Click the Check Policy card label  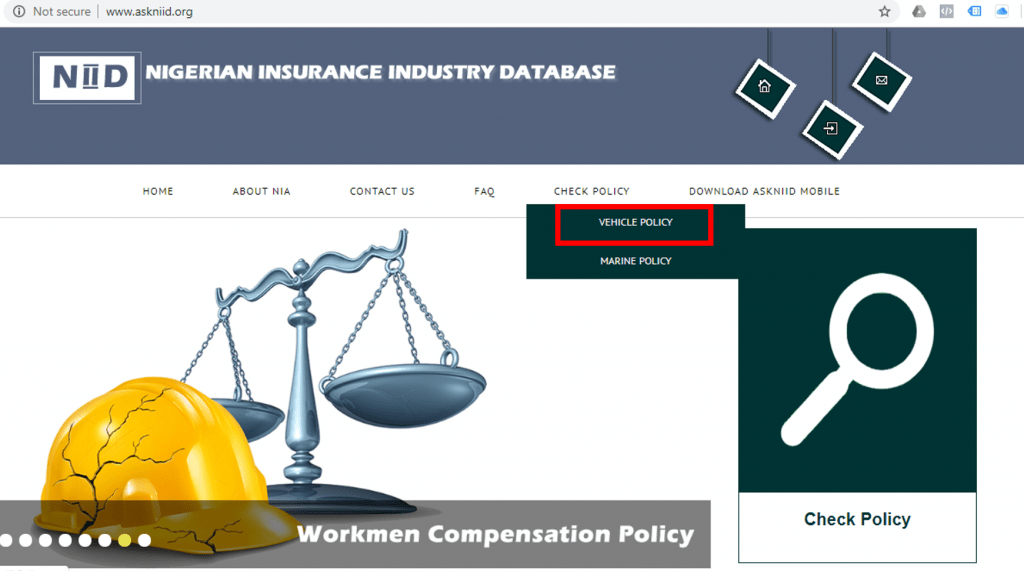tap(857, 519)
